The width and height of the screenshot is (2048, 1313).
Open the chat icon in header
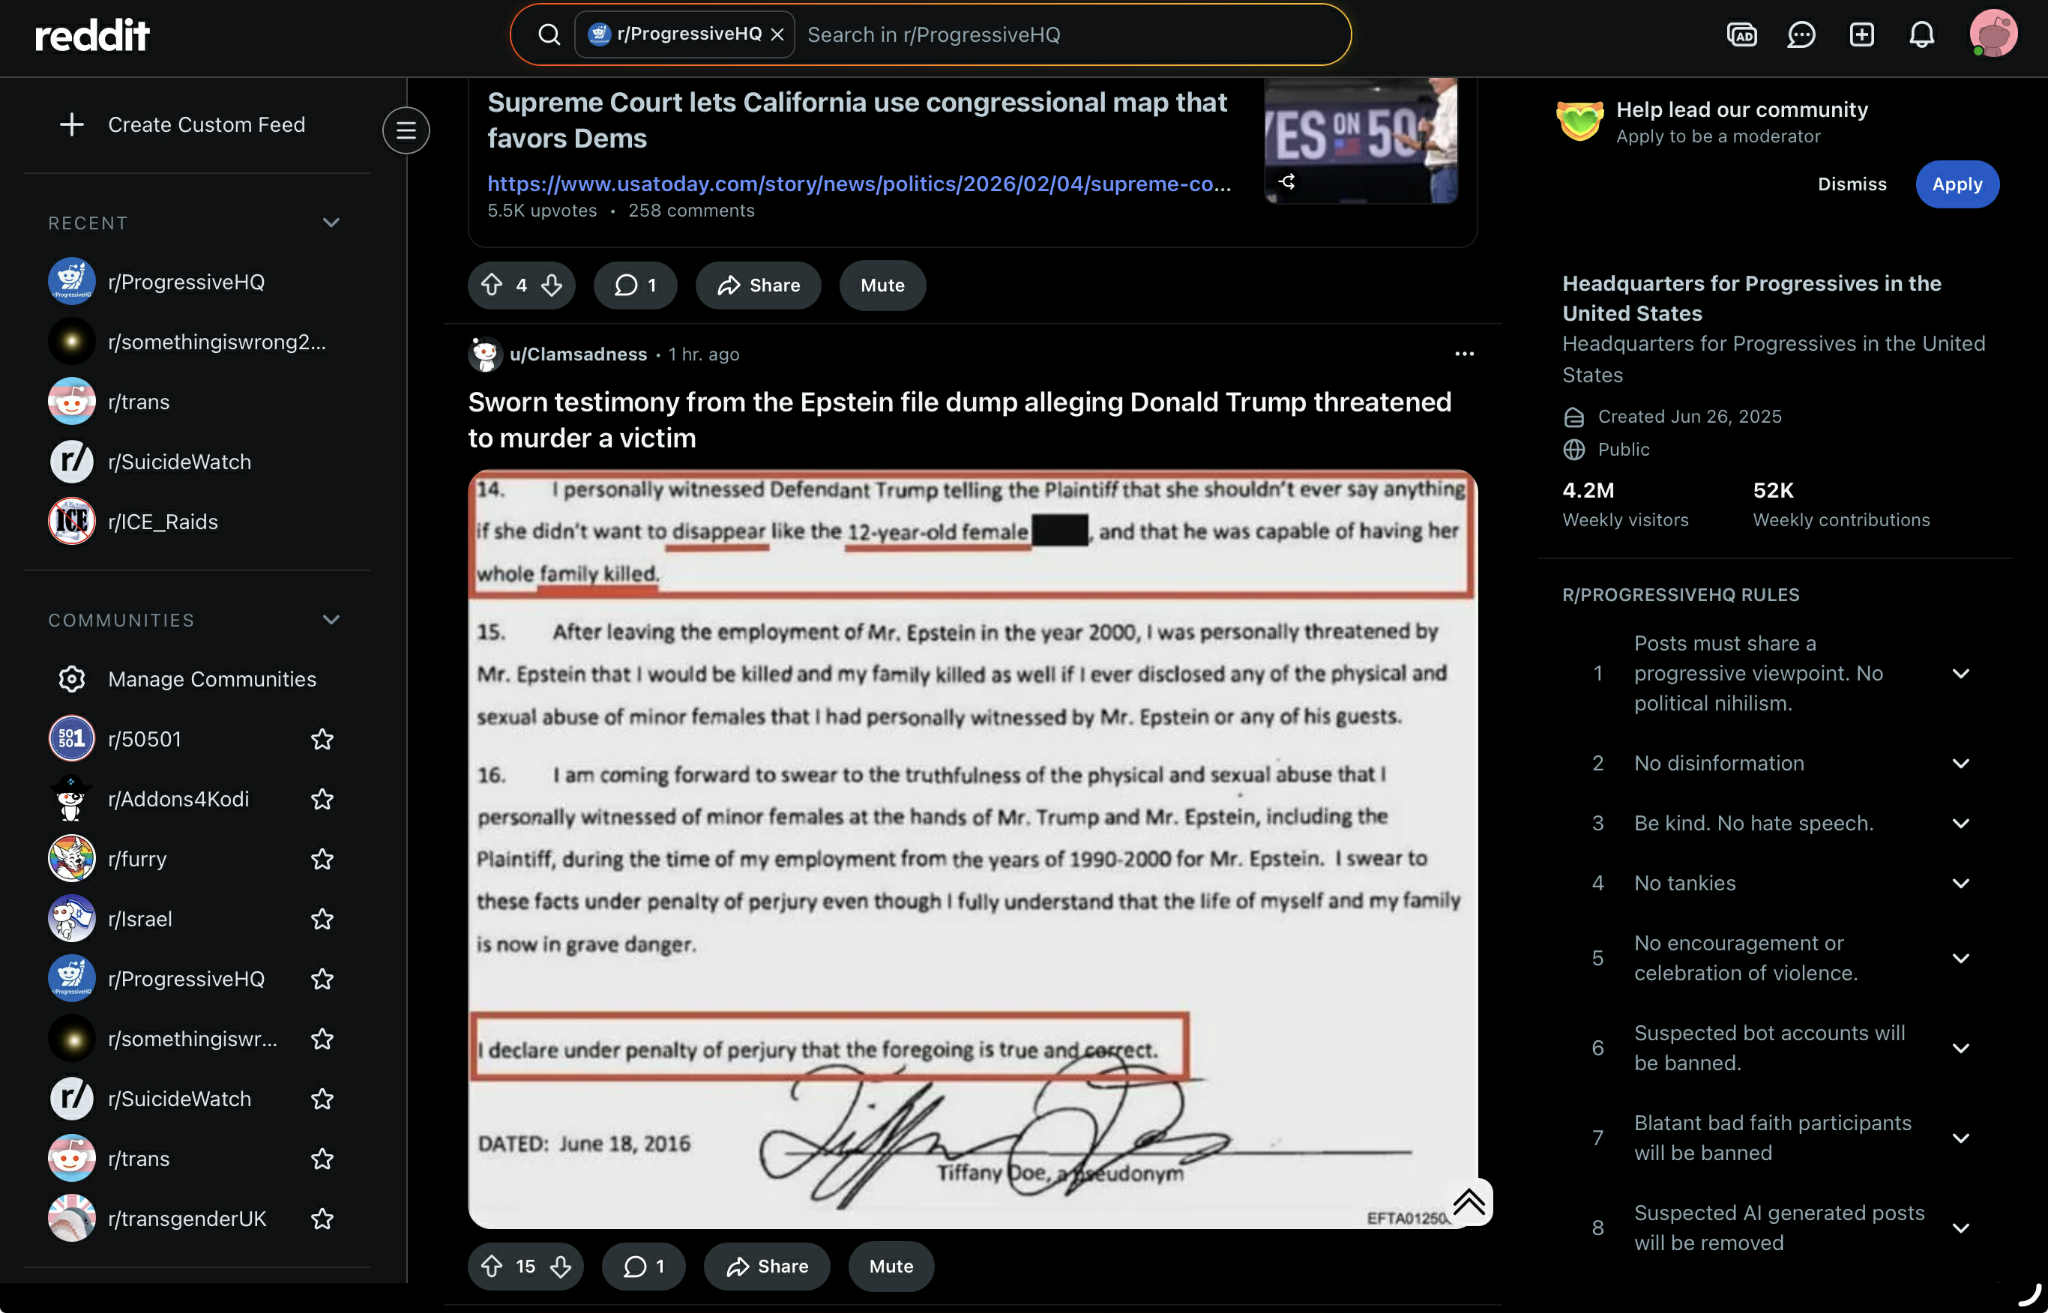point(1801,35)
